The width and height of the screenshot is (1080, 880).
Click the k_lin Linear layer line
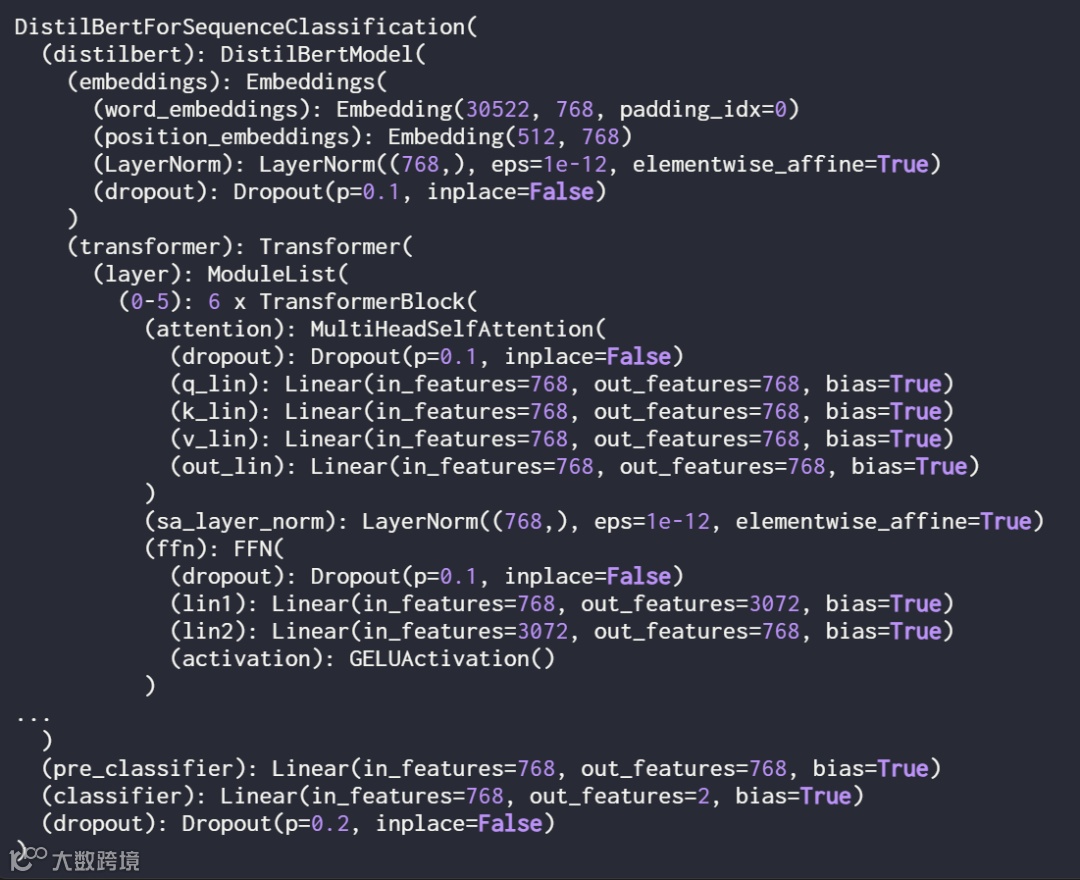click(562, 412)
